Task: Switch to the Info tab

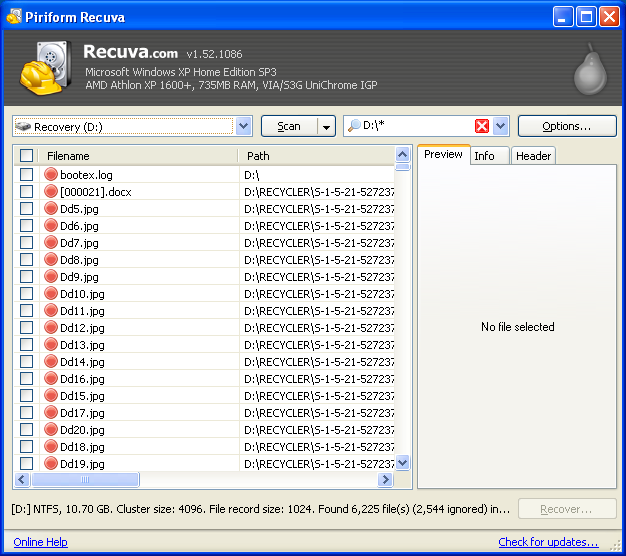Action: point(489,156)
